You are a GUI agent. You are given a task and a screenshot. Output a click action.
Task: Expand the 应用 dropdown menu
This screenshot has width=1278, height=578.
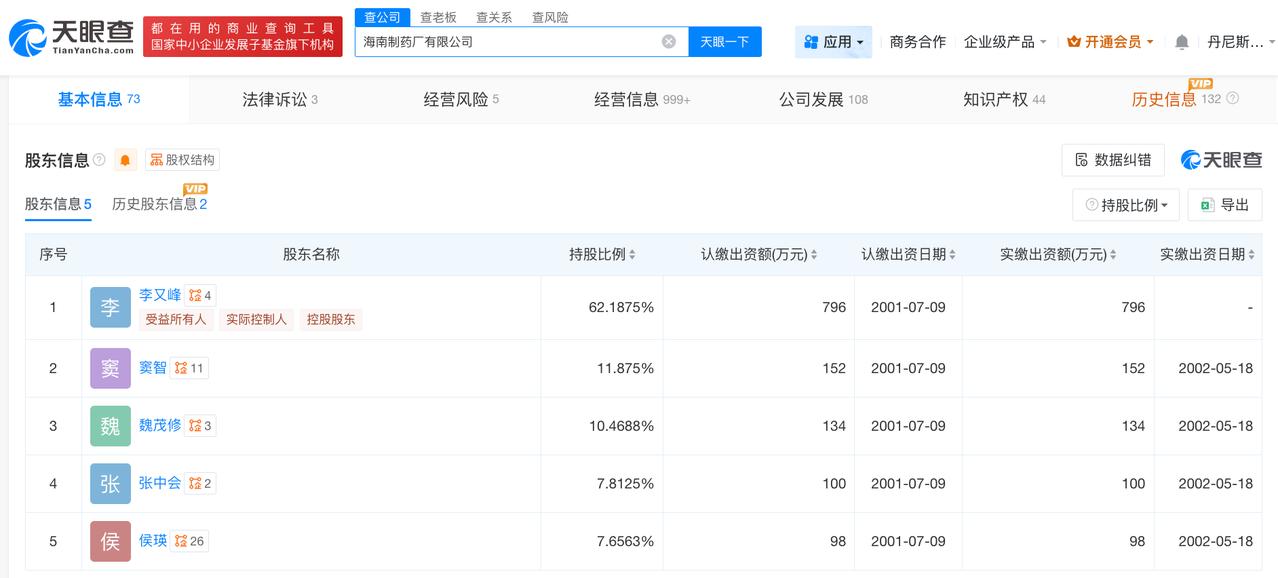[834, 42]
